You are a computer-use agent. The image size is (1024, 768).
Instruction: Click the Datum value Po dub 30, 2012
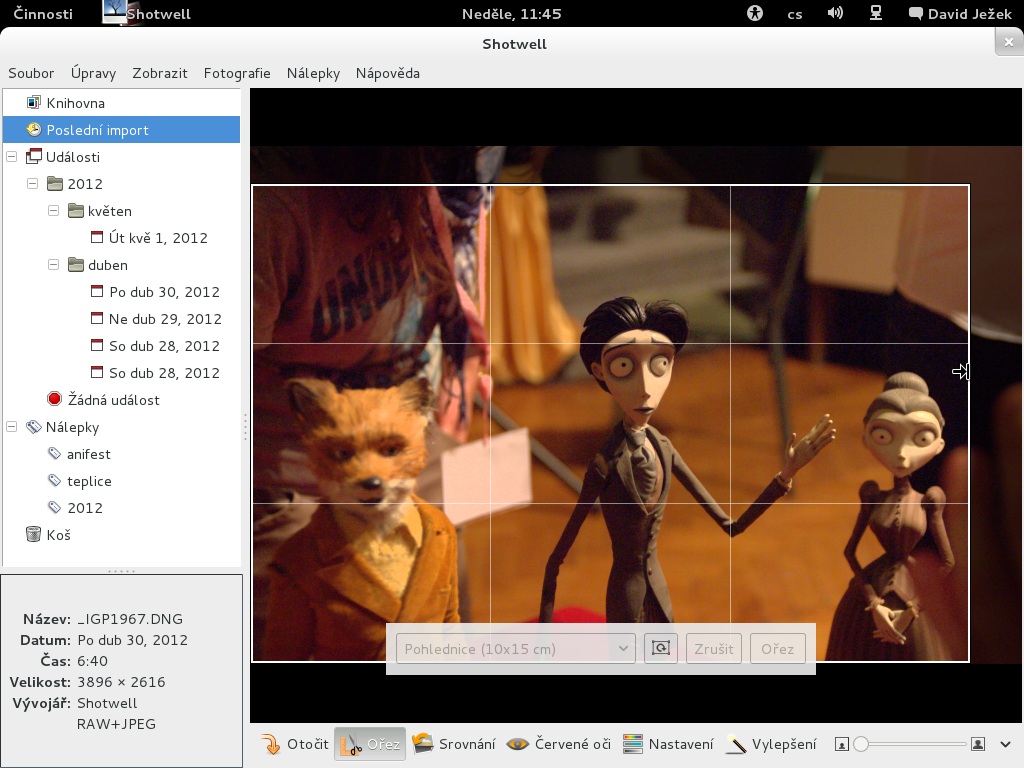[133, 640]
